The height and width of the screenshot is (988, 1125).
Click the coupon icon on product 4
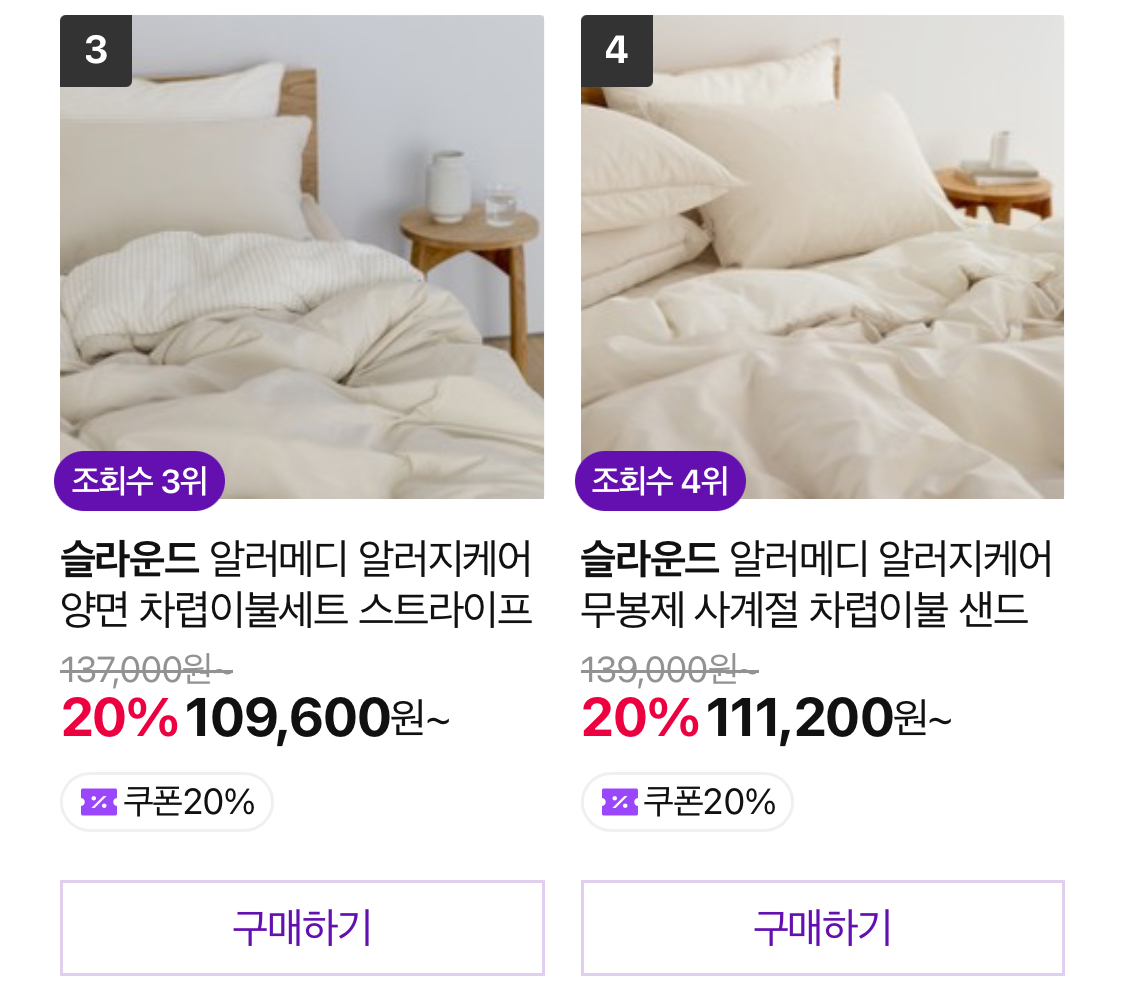pyautogui.click(x=620, y=802)
